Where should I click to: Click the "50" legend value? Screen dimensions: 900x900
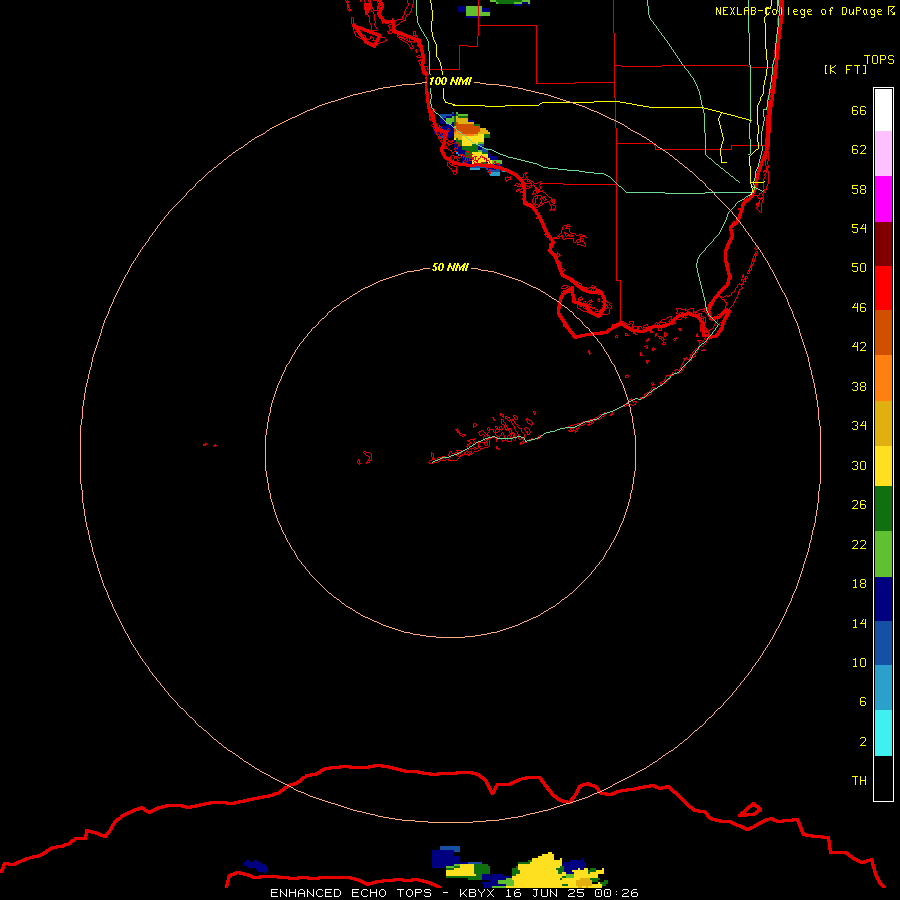pyautogui.click(x=859, y=268)
